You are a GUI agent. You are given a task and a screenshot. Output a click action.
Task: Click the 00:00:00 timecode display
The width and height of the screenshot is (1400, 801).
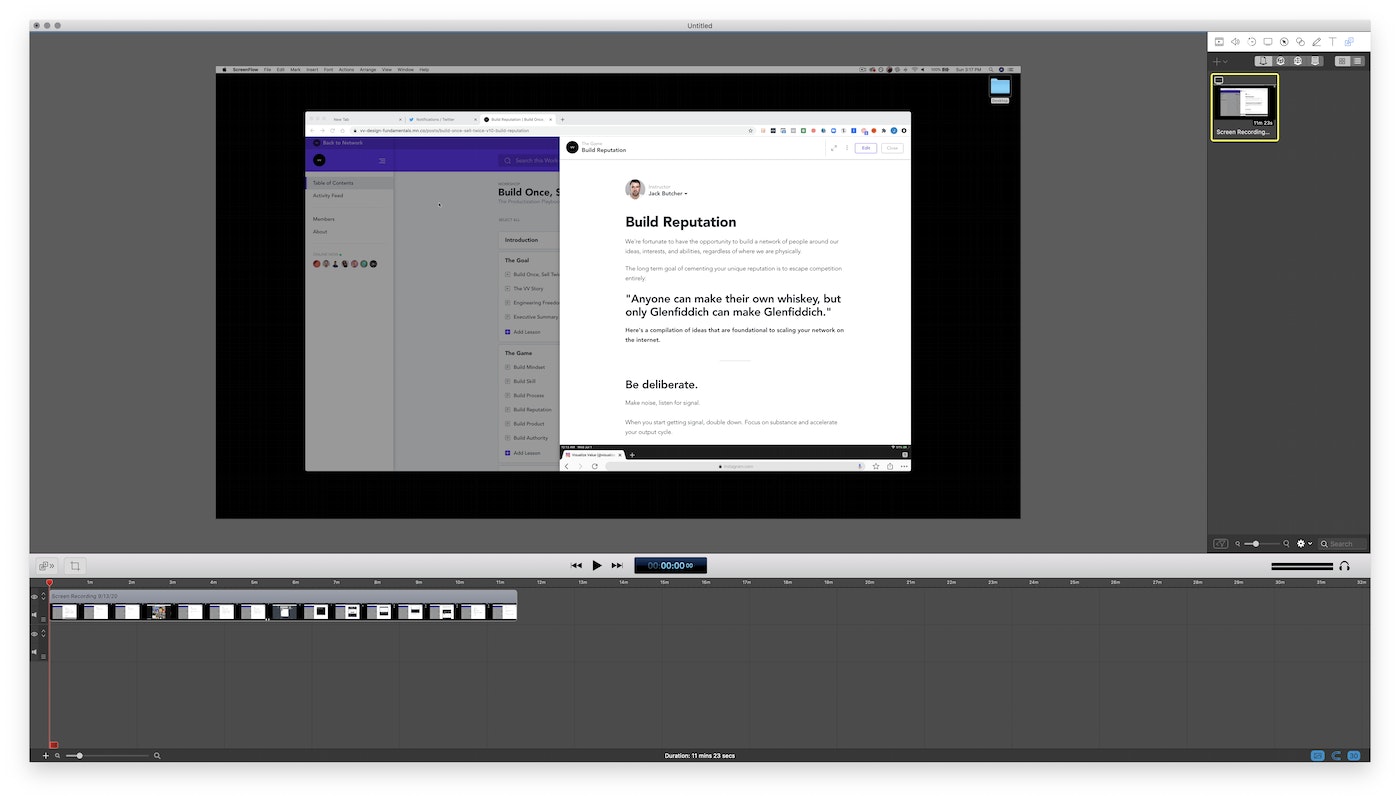670,565
